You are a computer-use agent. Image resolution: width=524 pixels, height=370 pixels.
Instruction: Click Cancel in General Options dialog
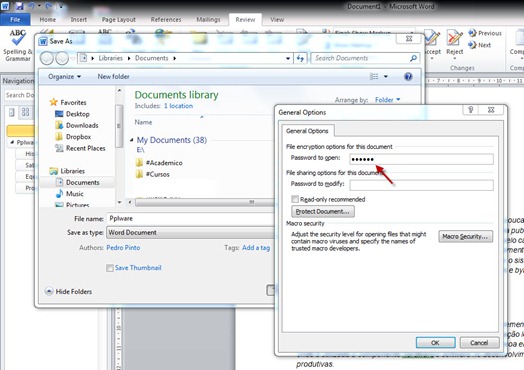click(479, 343)
